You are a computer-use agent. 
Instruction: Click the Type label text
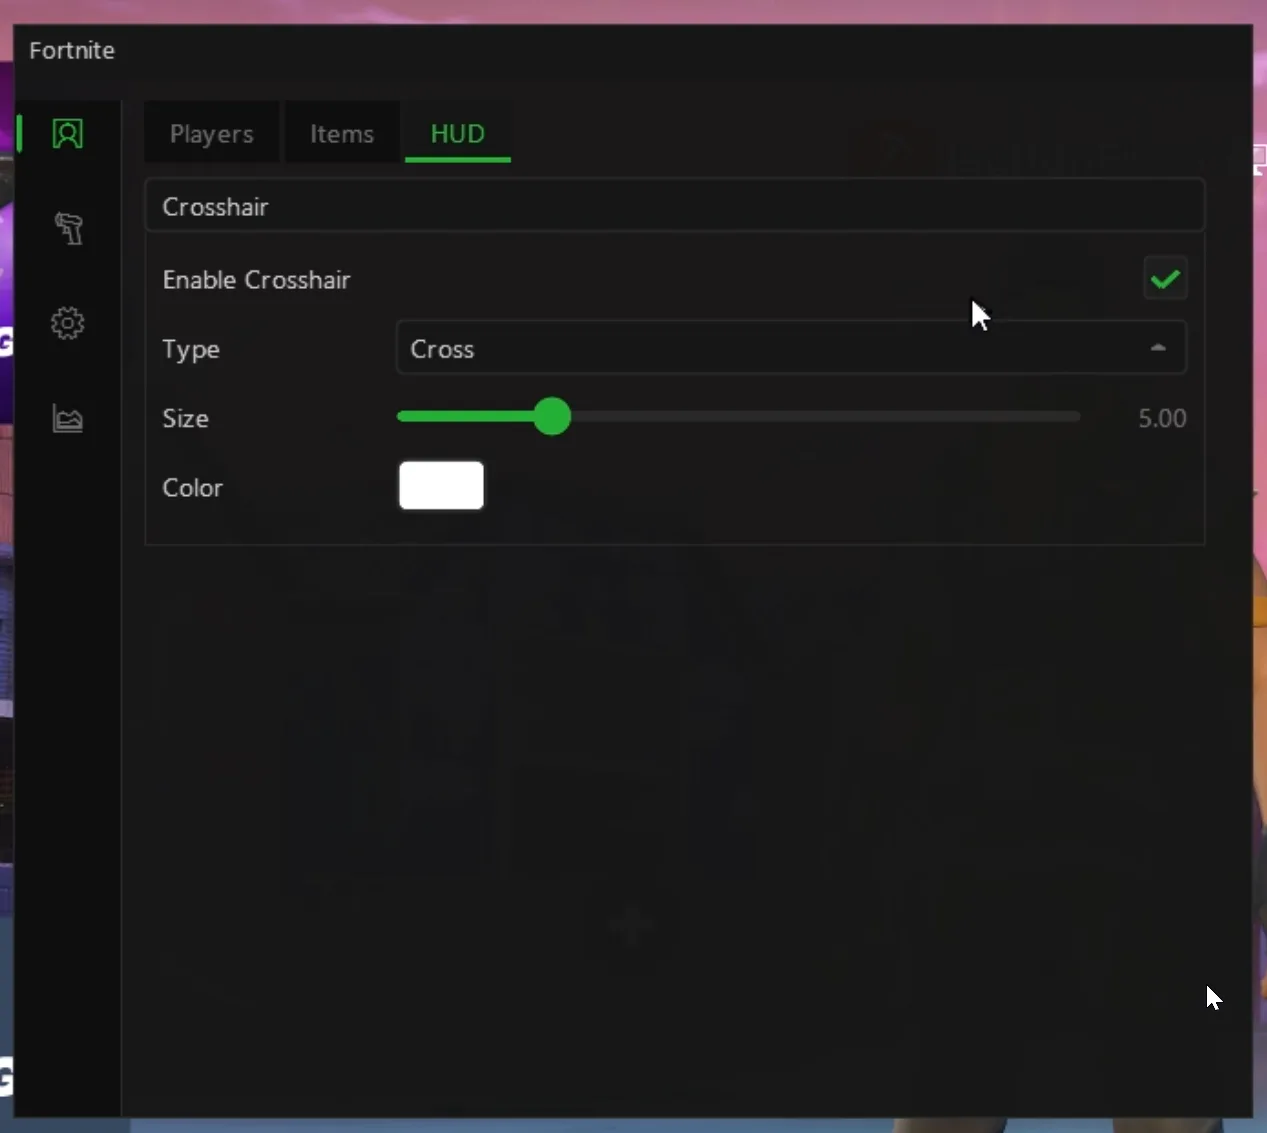[191, 350]
